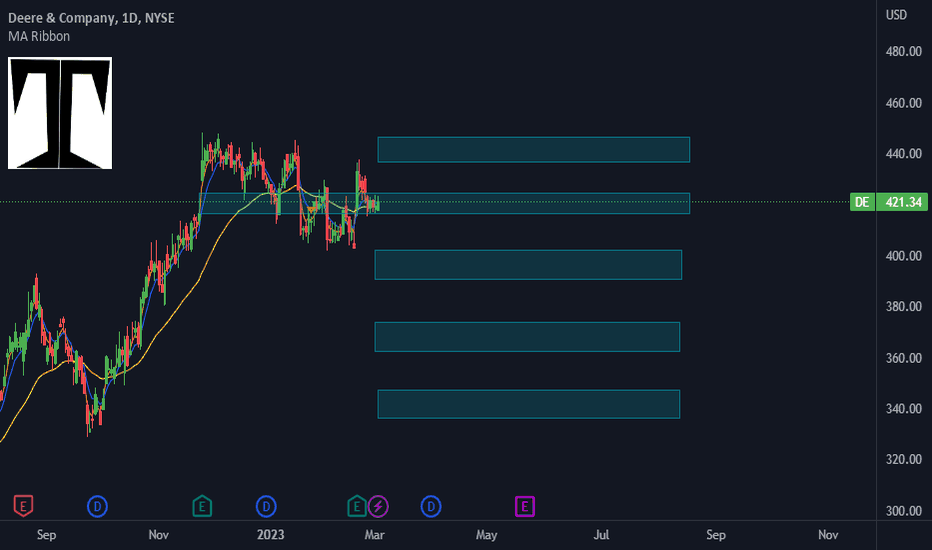
Task: Click the purple lightning bolt event icon
Action: point(379,507)
